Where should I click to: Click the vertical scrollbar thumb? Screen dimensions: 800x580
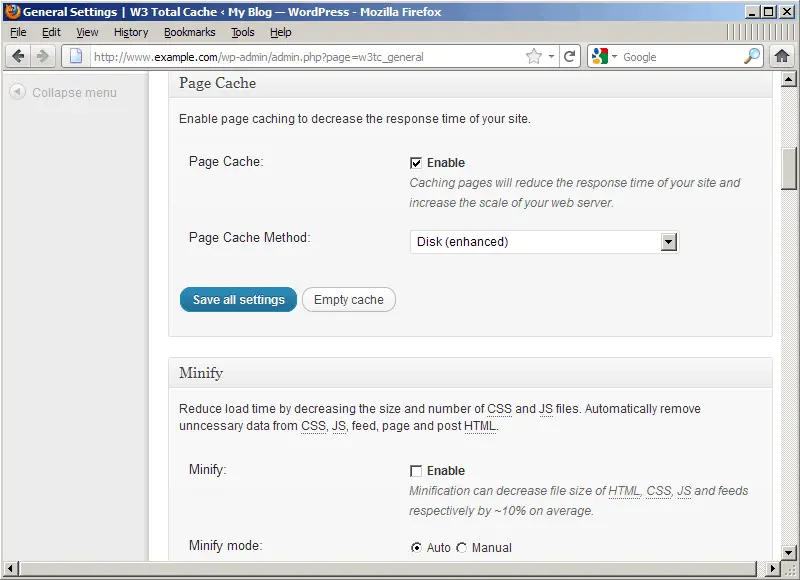tap(789, 168)
